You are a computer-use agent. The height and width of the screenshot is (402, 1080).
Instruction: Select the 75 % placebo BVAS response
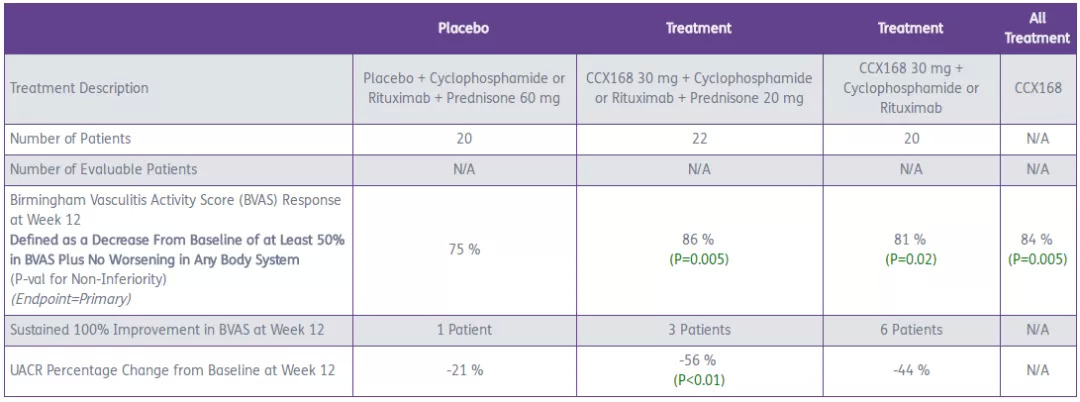(x=464, y=249)
